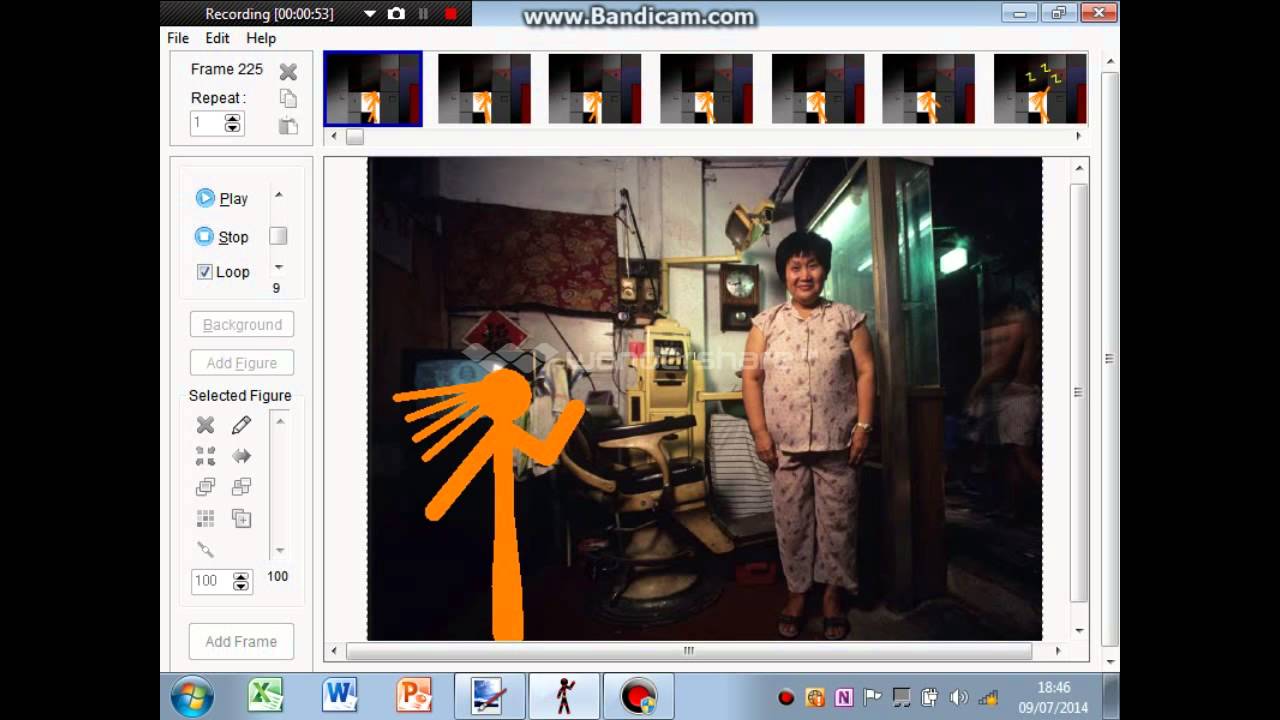Open the Edit menu
Viewport: 1280px width, 720px height.
pos(217,38)
